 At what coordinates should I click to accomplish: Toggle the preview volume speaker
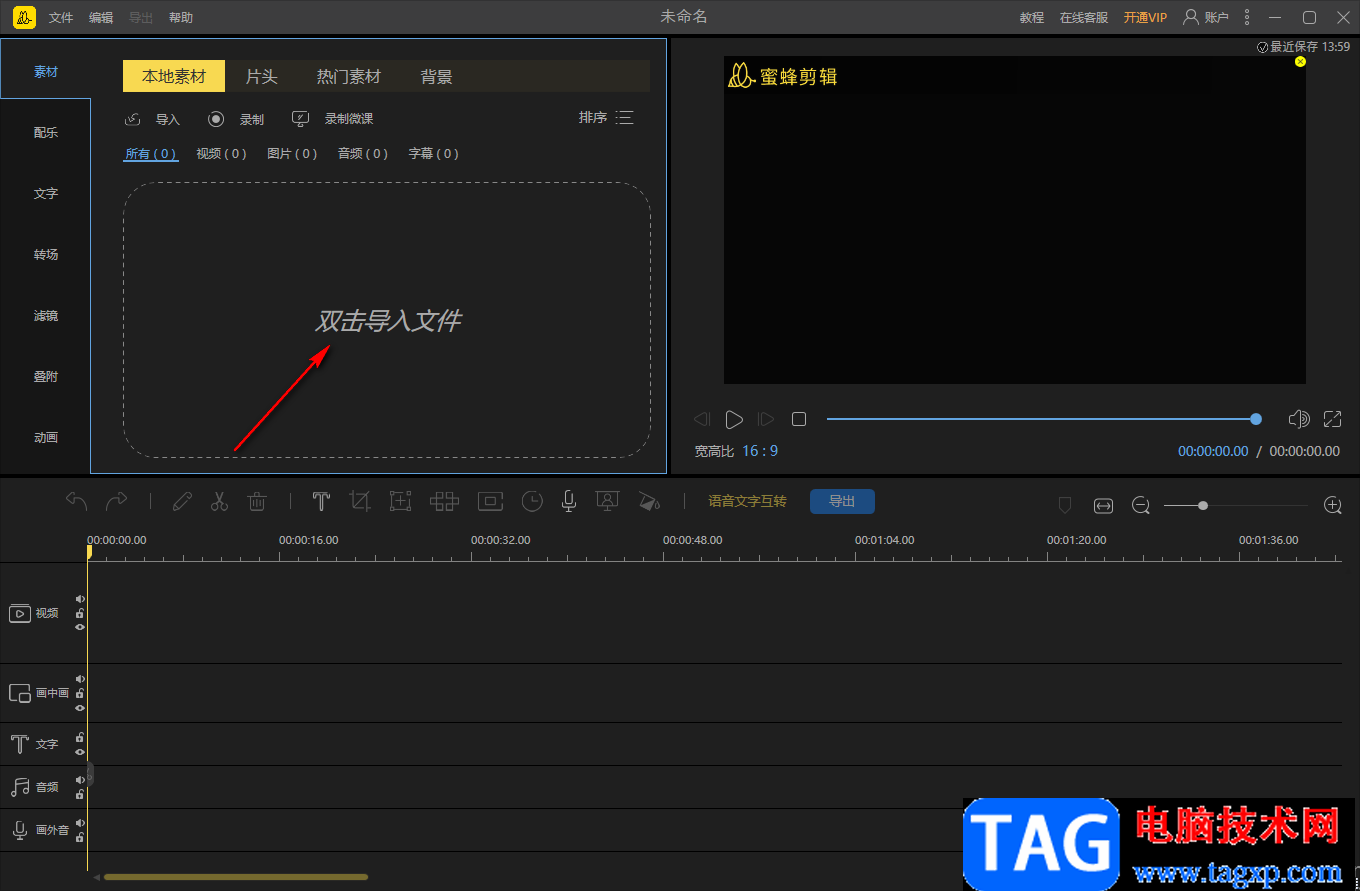(x=1299, y=419)
